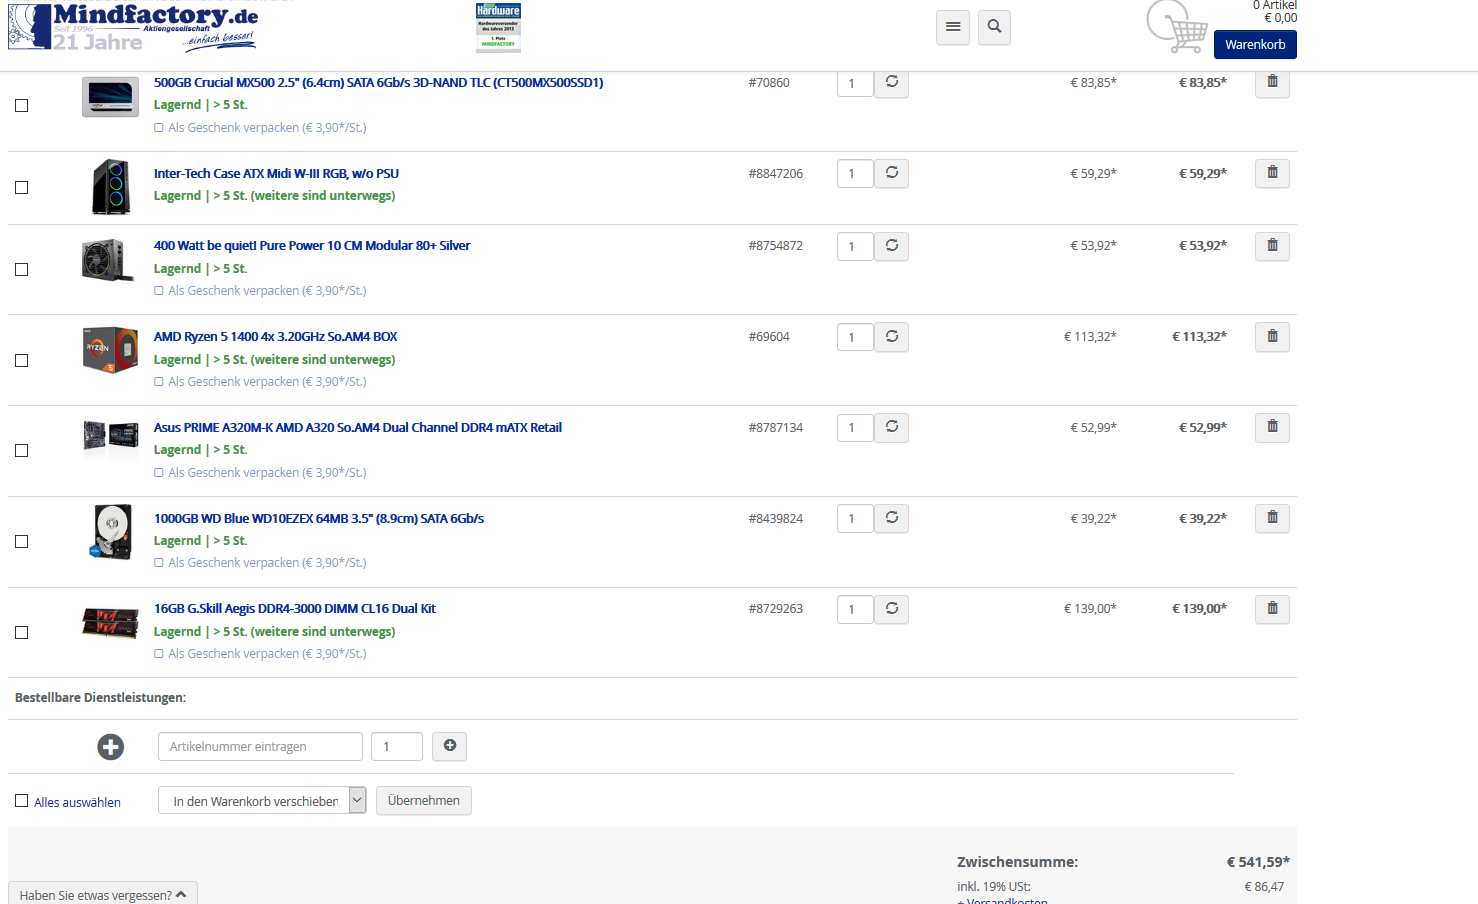The image size is (1478, 904).
Task: Select the WD Blue 1000GB row checkbox
Action: pos(21,541)
